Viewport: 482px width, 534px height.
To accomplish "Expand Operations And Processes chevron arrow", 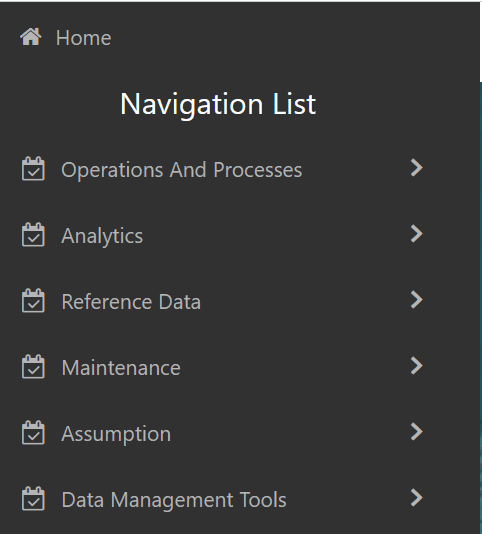I will [417, 168].
